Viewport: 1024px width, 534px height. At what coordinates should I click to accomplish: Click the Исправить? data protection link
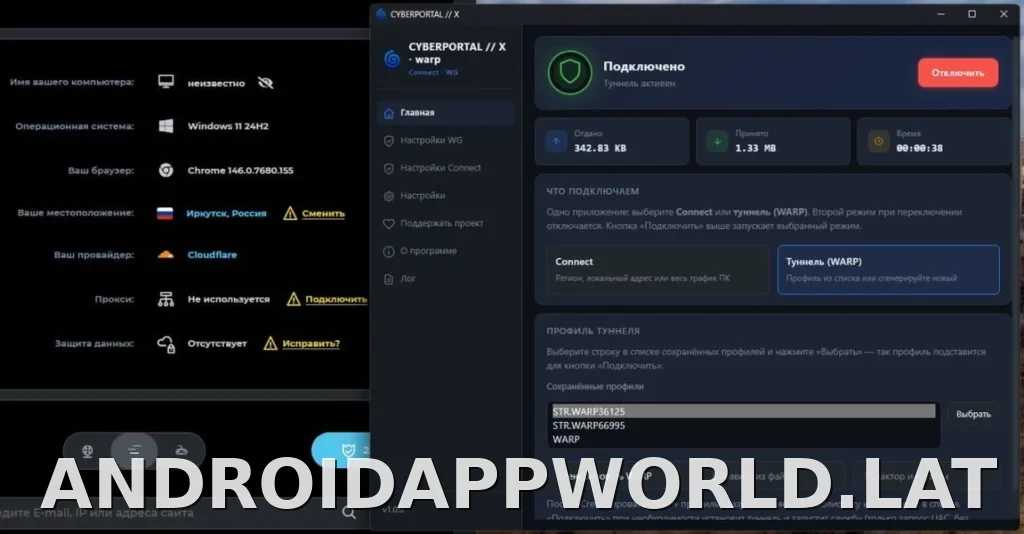pos(311,343)
